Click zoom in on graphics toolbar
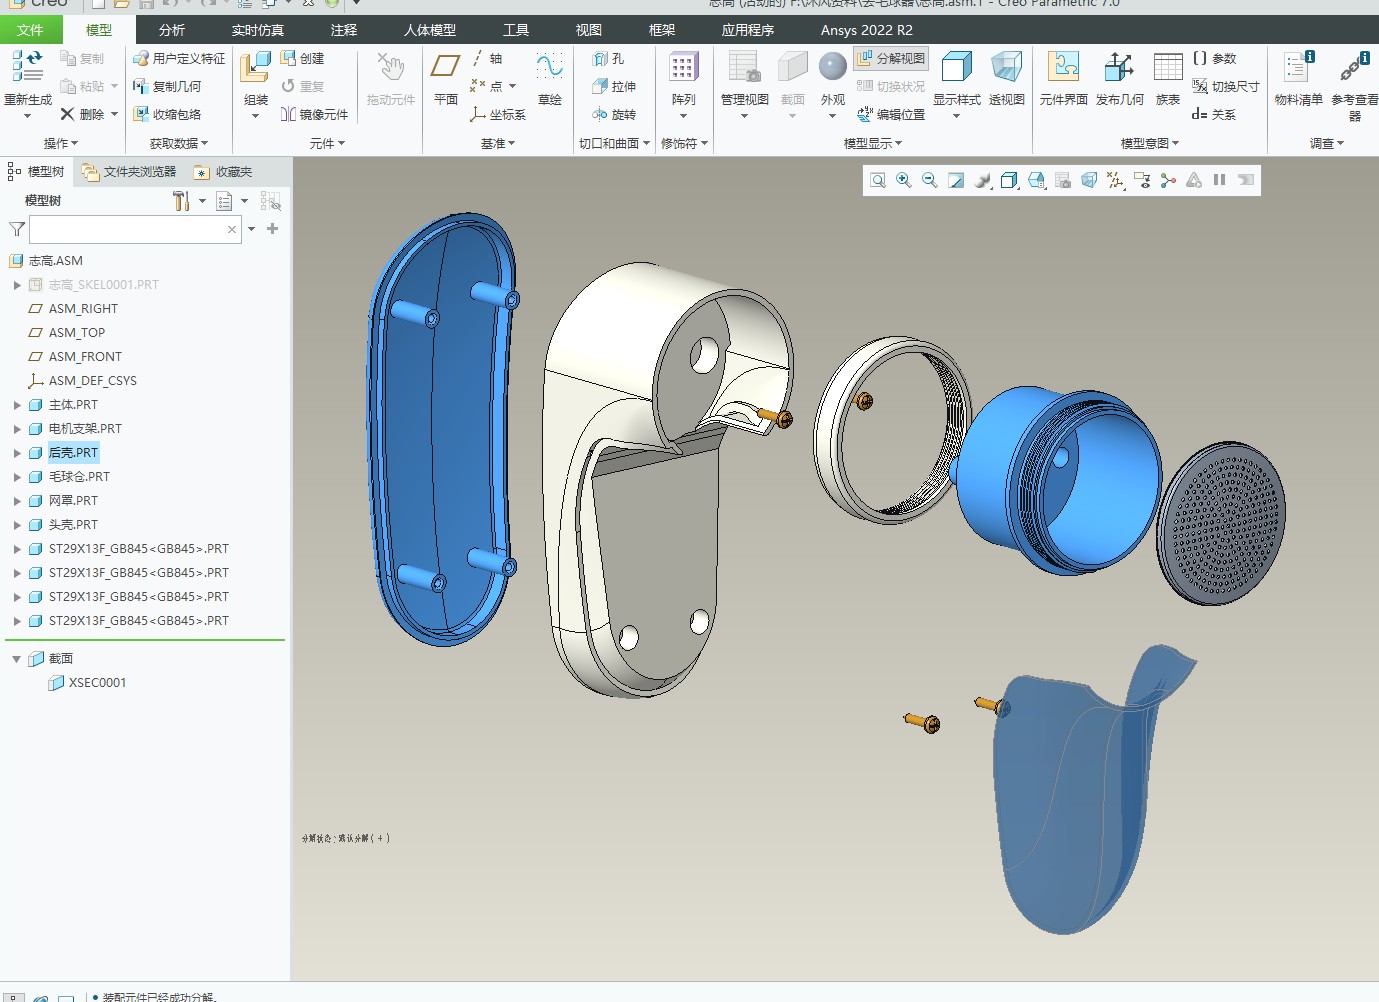The height and width of the screenshot is (1002, 1379). pyautogui.click(x=904, y=180)
